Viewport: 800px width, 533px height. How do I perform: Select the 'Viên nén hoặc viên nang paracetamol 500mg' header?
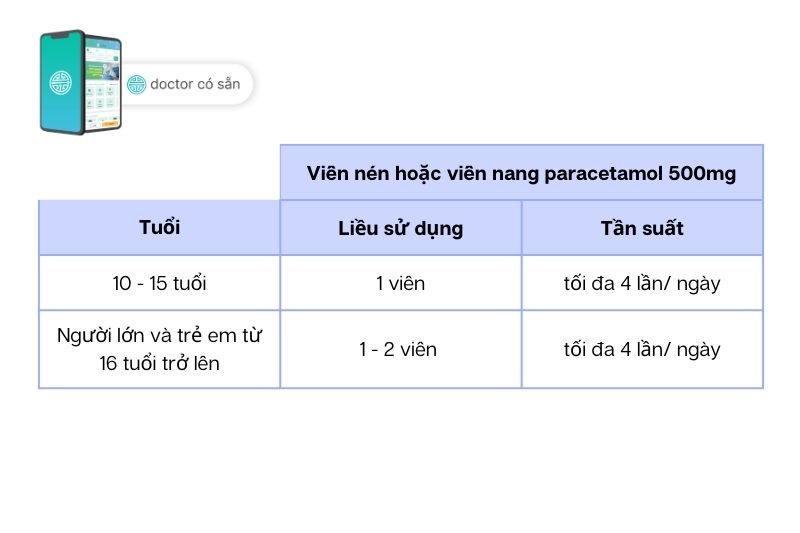tap(521, 173)
